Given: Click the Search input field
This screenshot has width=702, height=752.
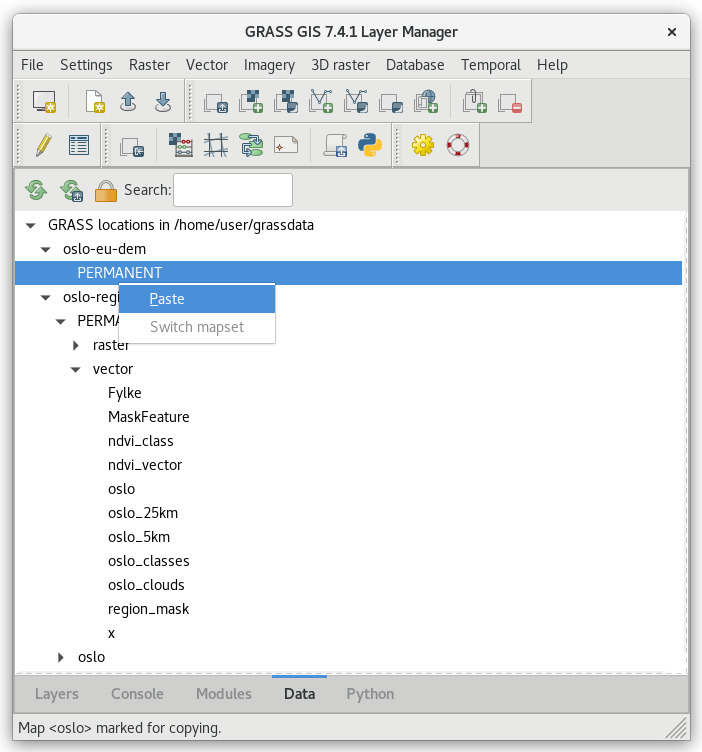Looking at the screenshot, I should (233, 190).
